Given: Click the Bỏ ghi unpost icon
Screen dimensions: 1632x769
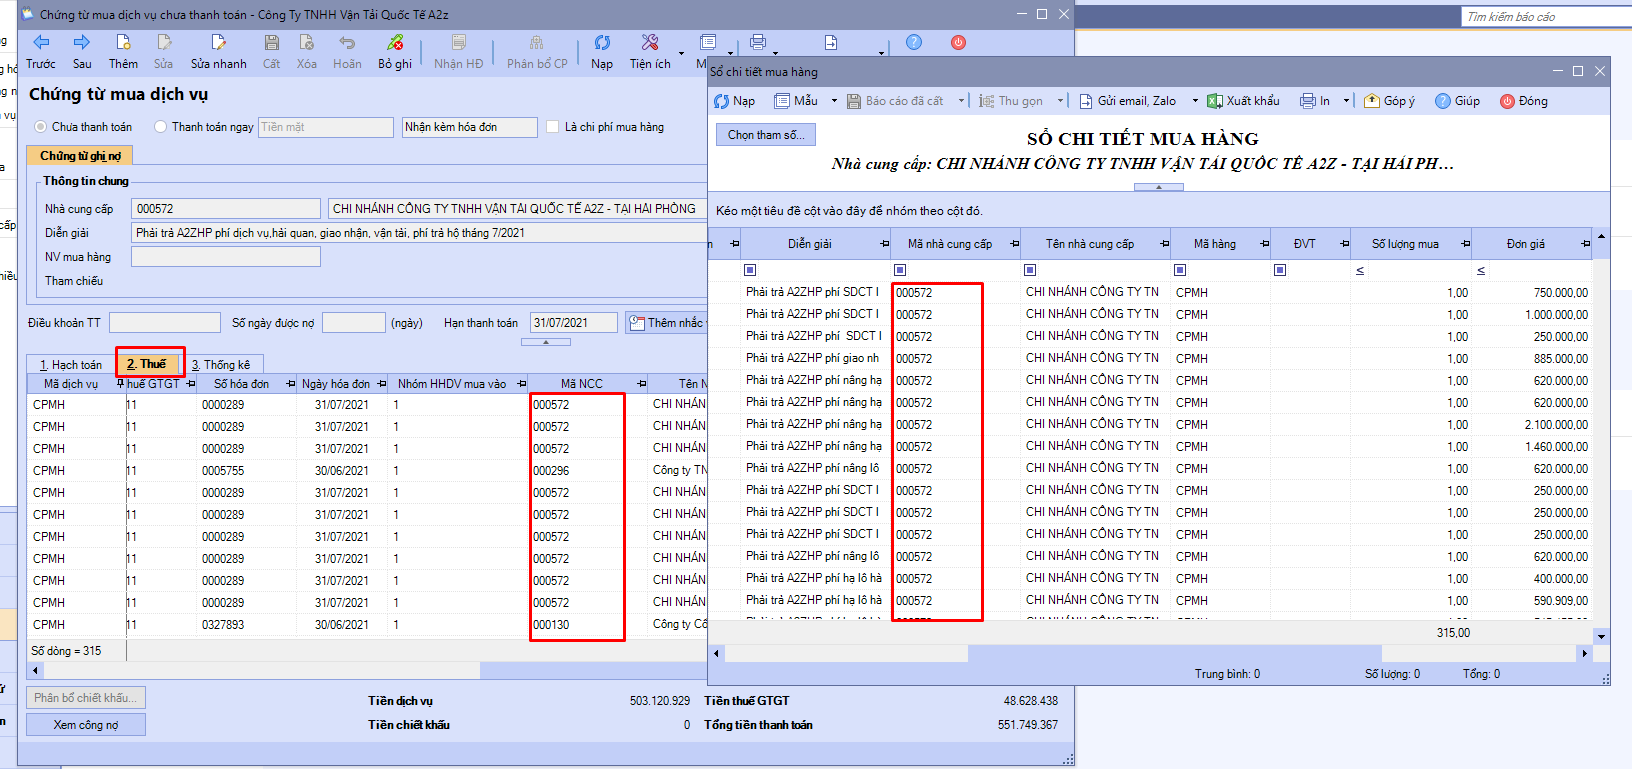Looking at the screenshot, I should [395, 42].
